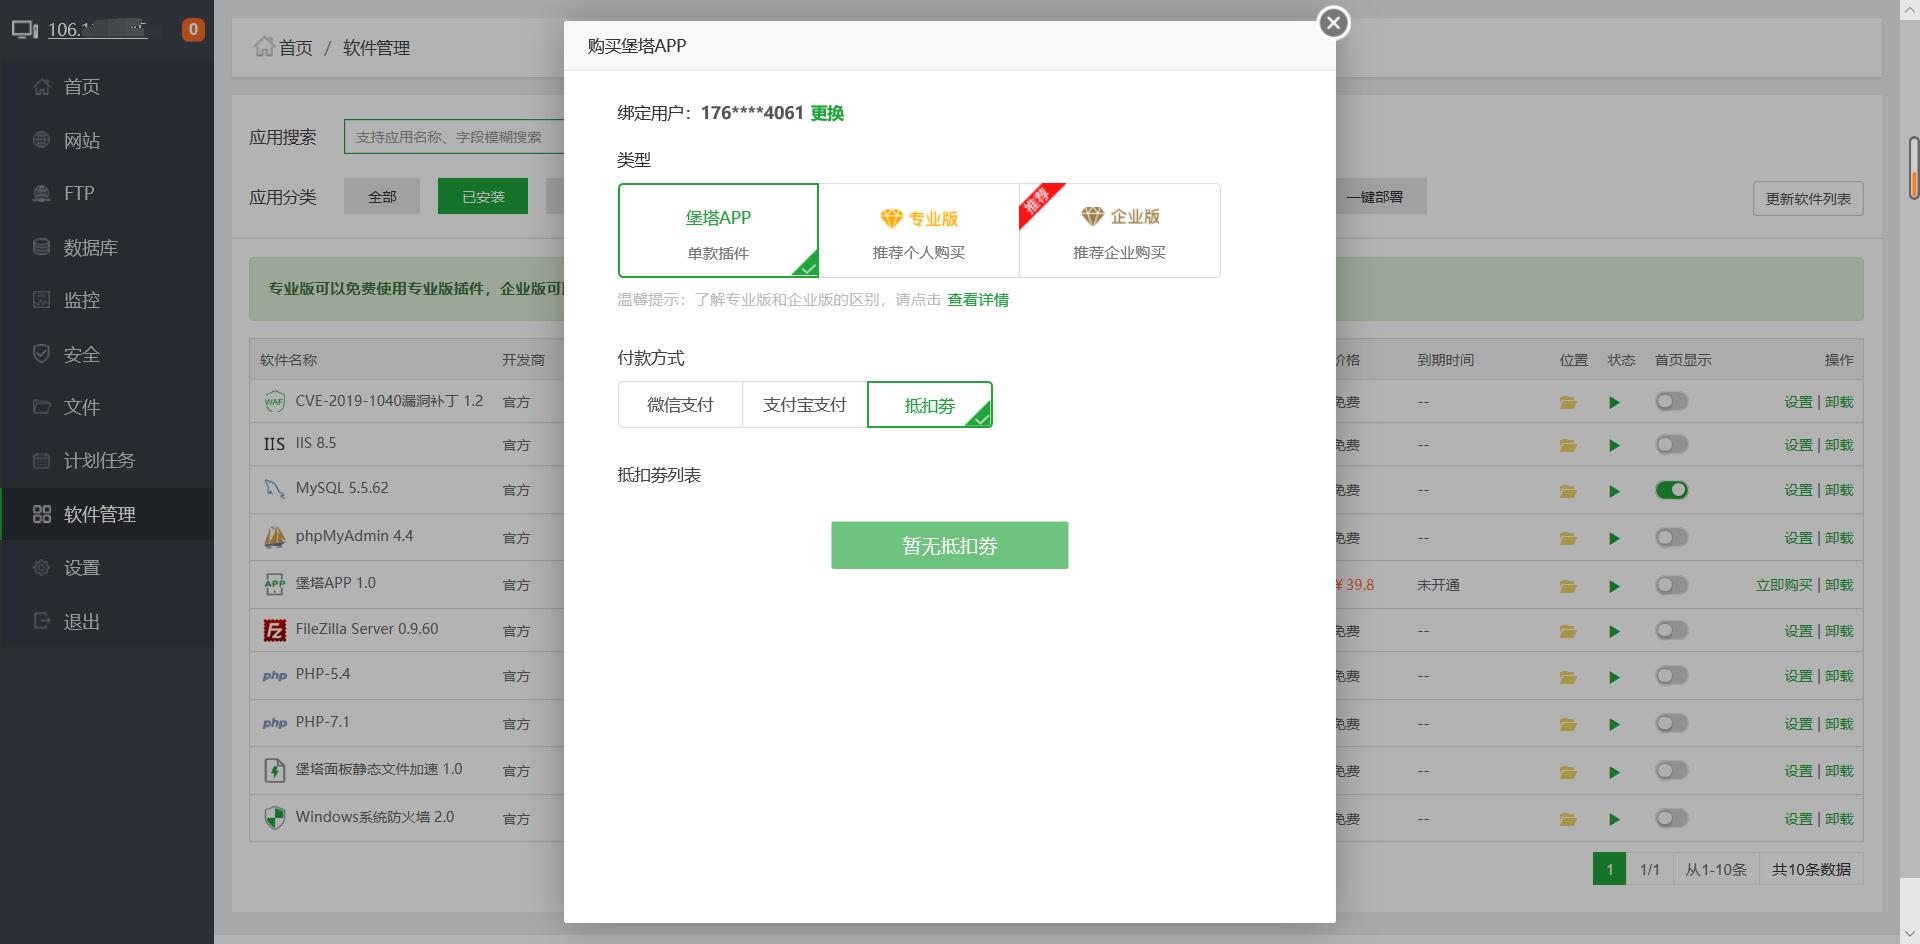The height and width of the screenshot is (944, 1920).
Task: Select 微信支付 payment method
Action: pyautogui.click(x=680, y=405)
